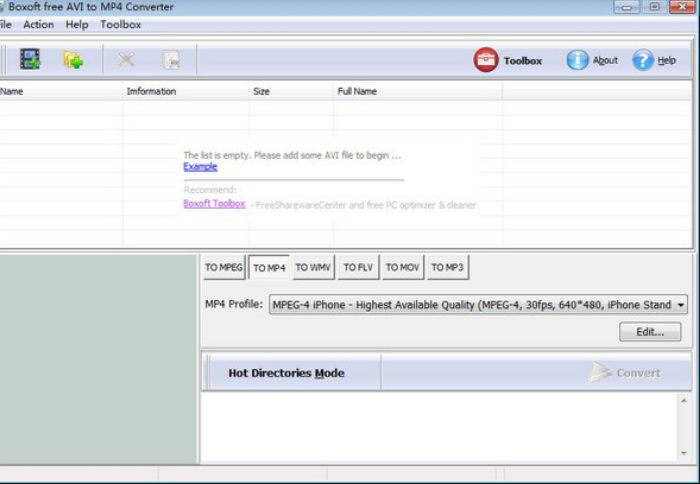Switch to the TO WMV tab
Image resolution: width=700 pixels, height=484 pixels.
coord(313,267)
